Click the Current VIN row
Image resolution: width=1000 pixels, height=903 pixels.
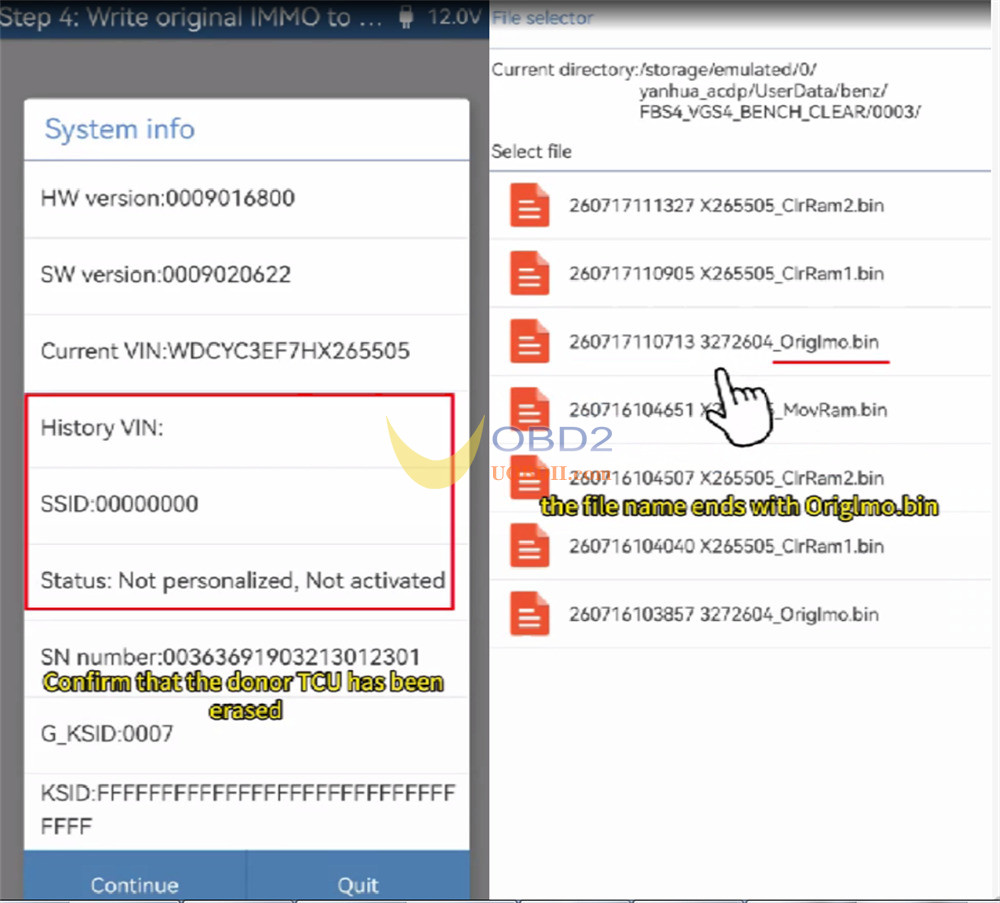click(x=247, y=353)
